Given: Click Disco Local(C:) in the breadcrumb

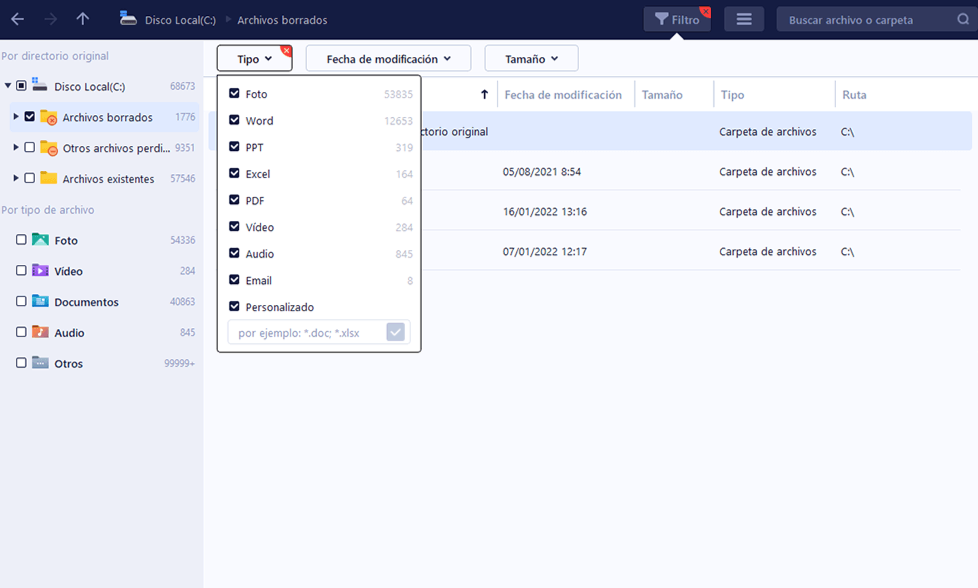Looking at the screenshot, I should click(180, 20).
